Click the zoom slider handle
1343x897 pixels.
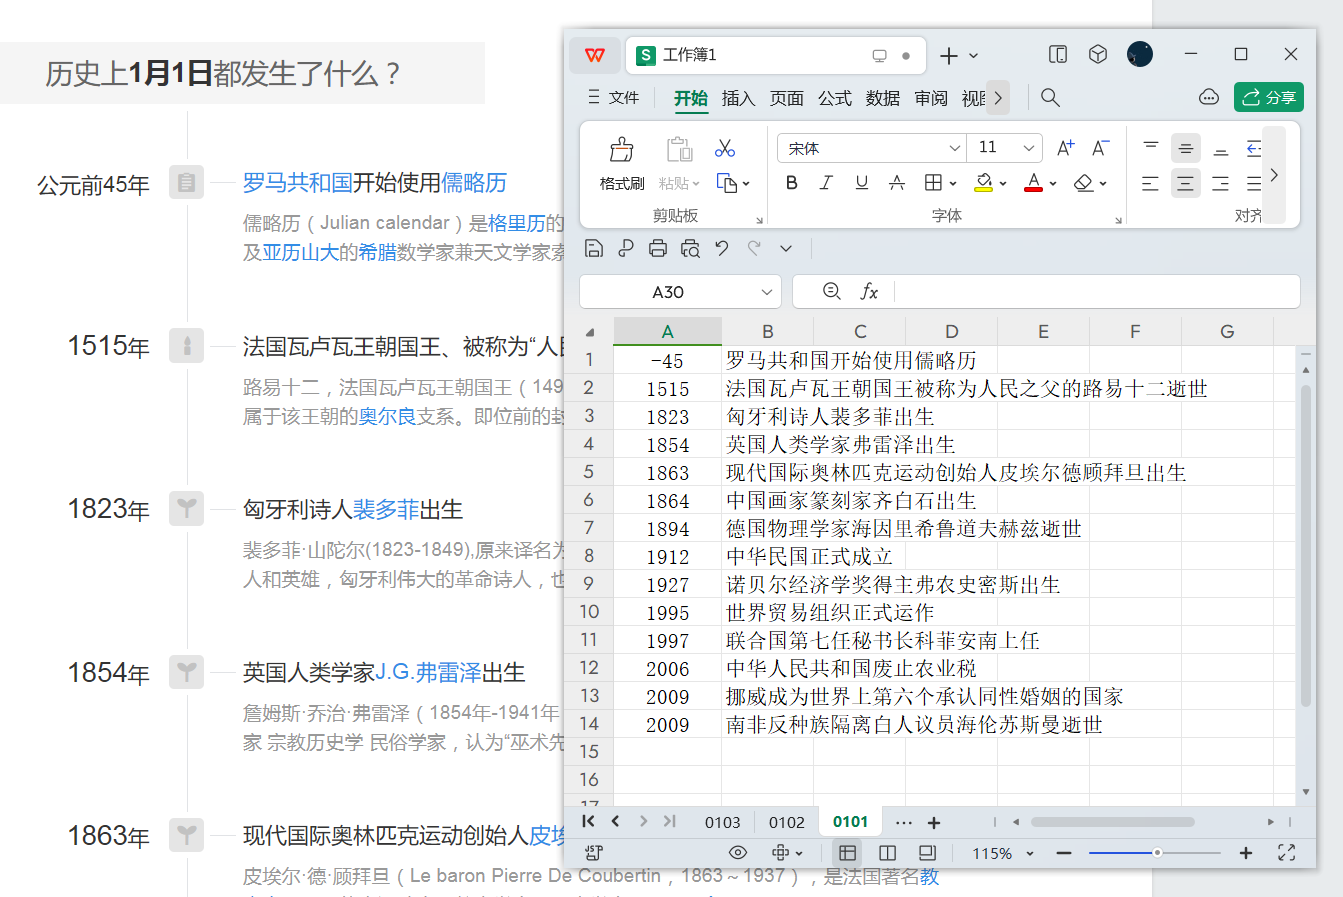[x=1157, y=853]
